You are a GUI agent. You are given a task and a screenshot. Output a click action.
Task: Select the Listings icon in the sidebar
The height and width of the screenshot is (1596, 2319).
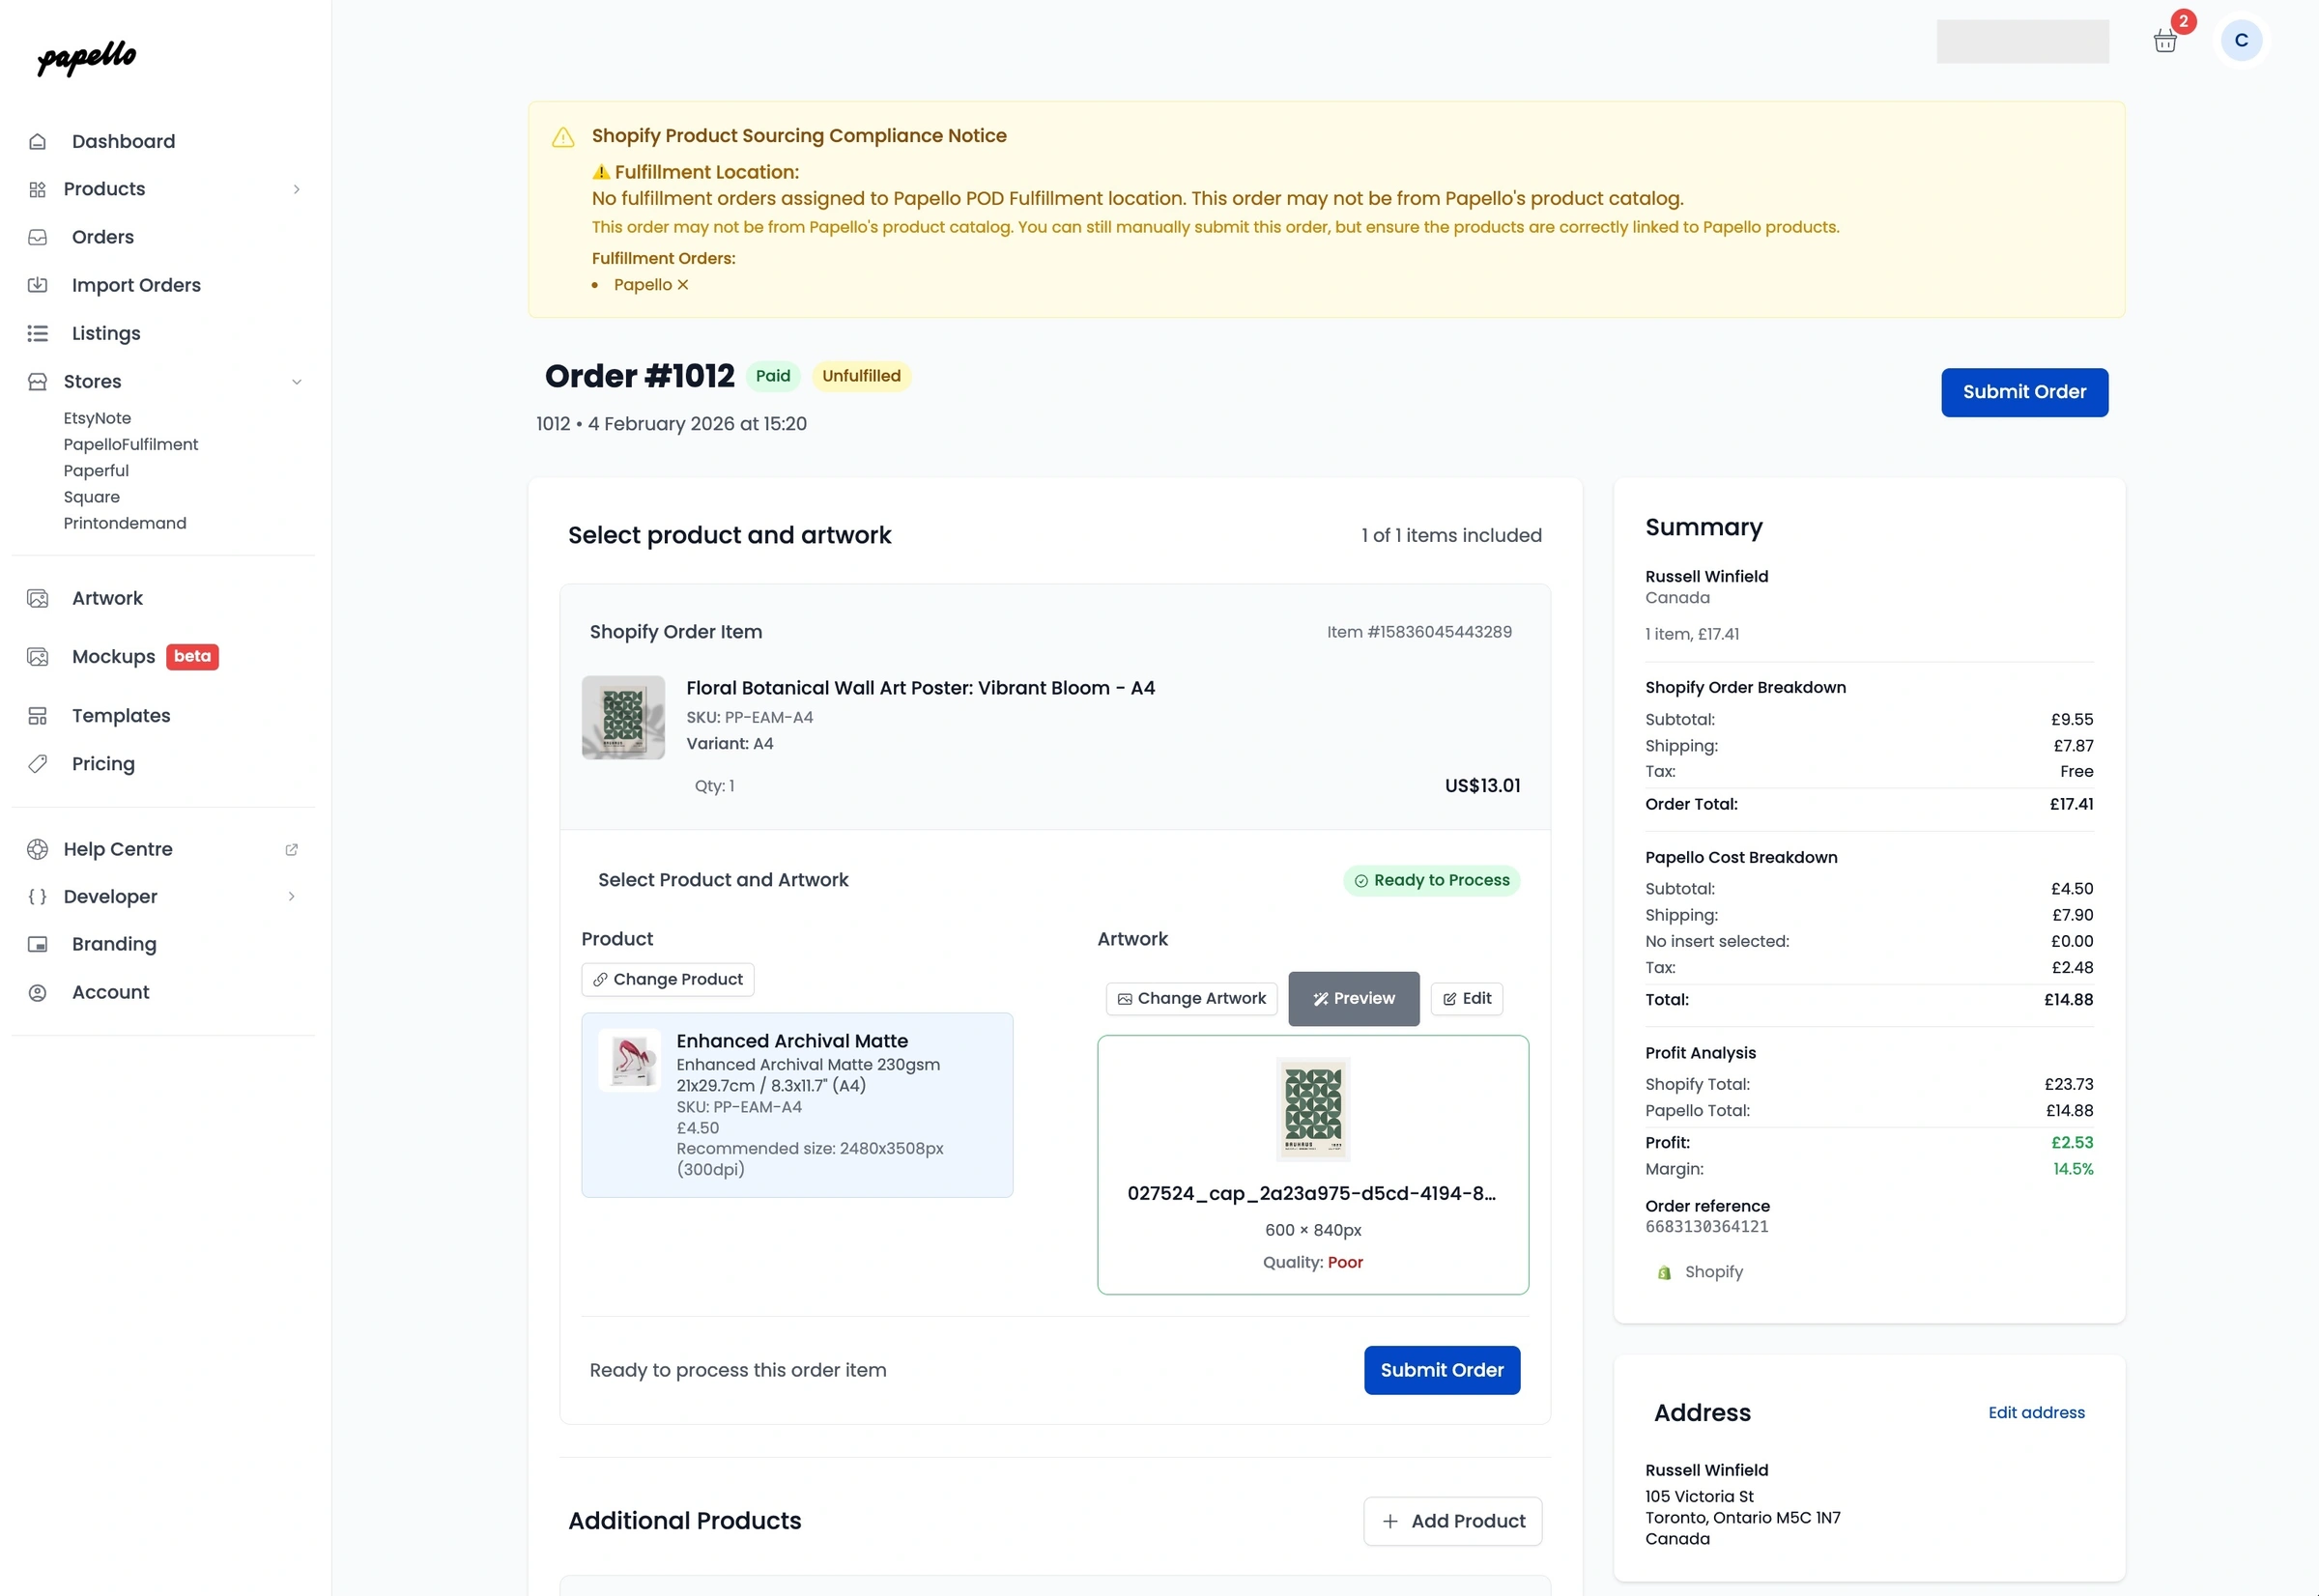38,333
